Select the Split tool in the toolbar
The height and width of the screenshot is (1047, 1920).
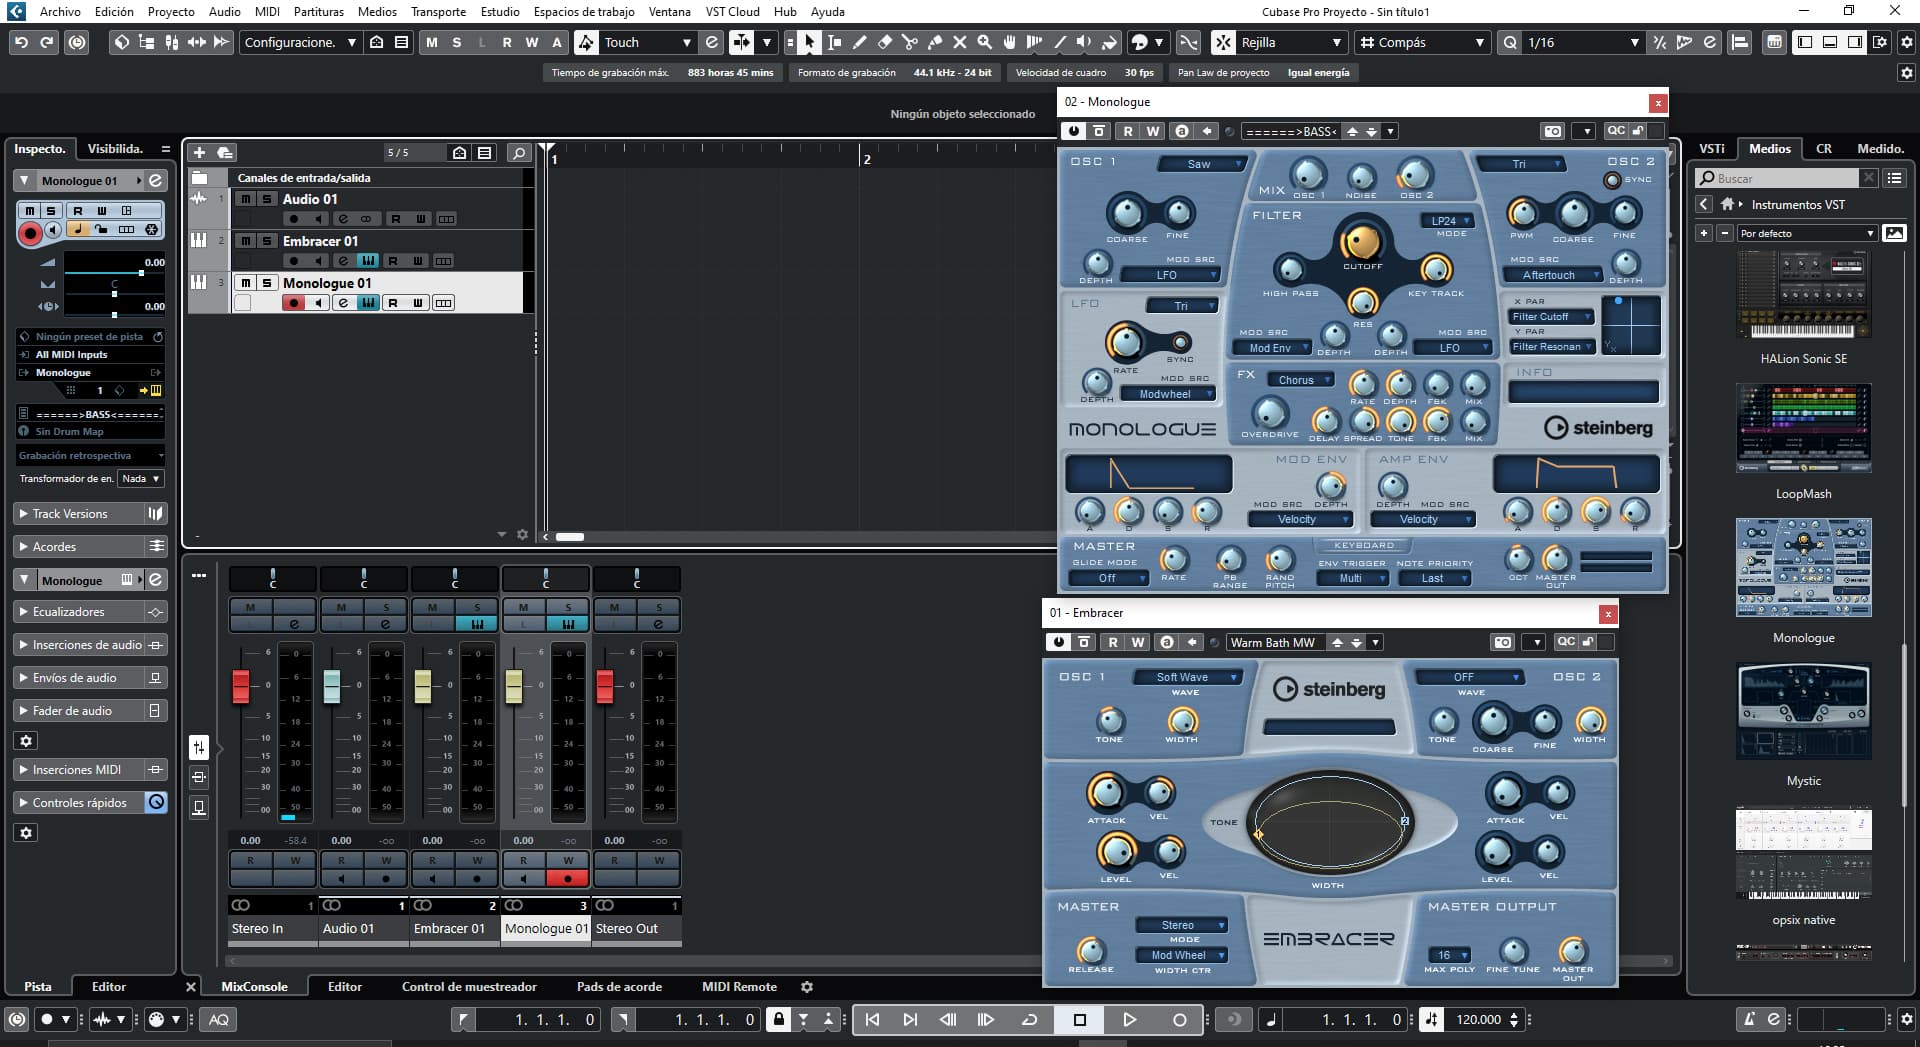coord(910,43)
